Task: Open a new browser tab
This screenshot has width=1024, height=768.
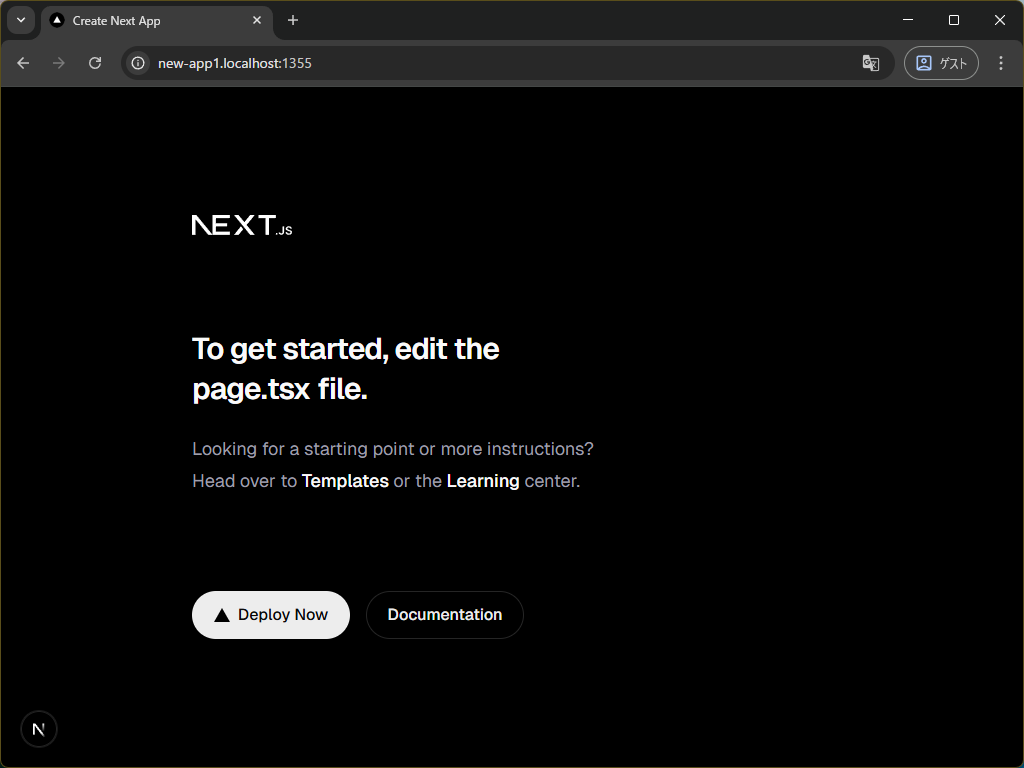Action: 293,20
